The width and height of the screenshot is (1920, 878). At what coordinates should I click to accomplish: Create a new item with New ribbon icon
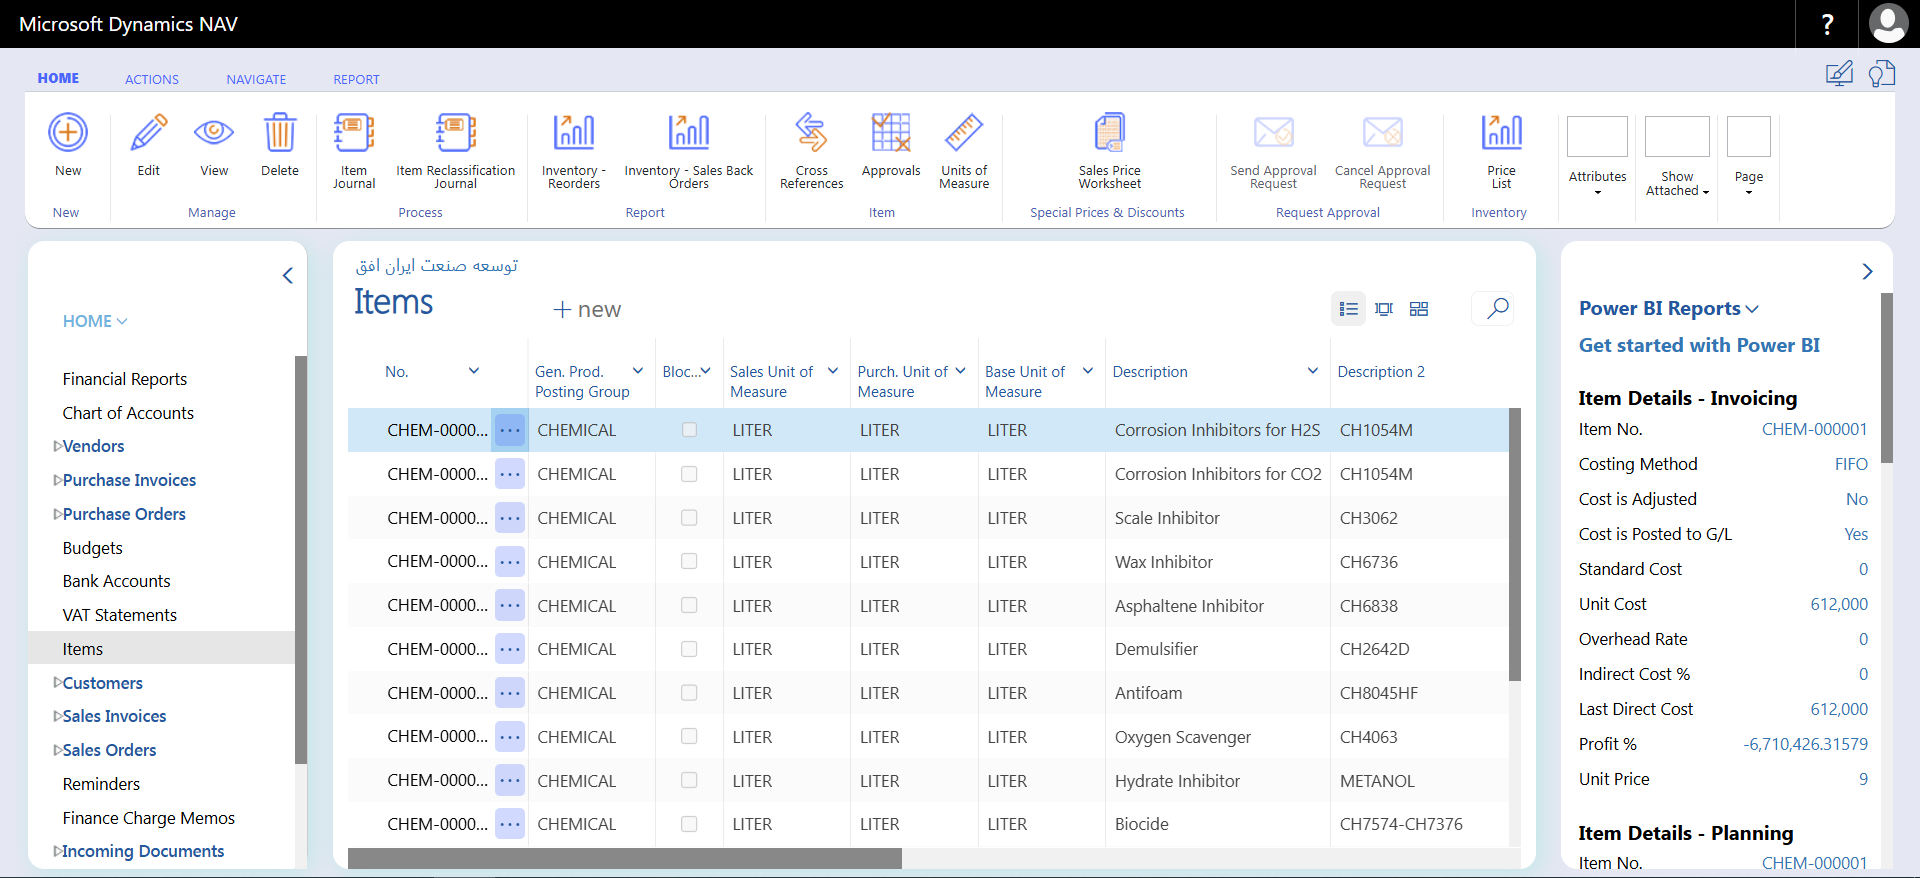[x=68, y=133]
